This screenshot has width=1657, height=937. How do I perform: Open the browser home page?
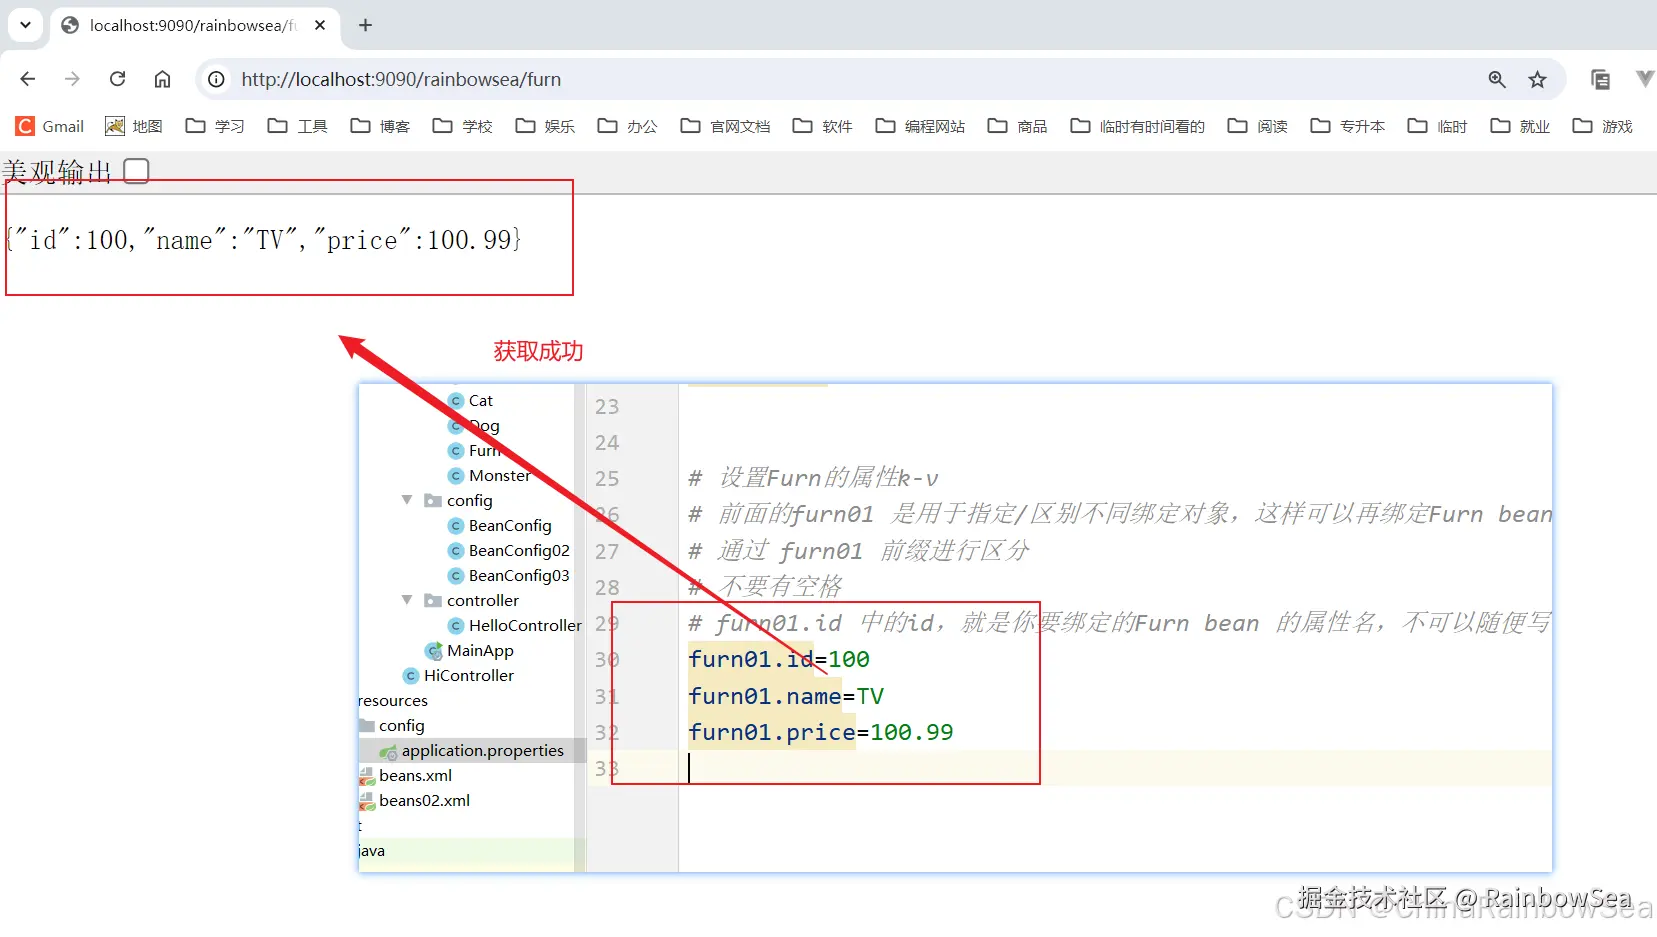click(x=162, y=79)
